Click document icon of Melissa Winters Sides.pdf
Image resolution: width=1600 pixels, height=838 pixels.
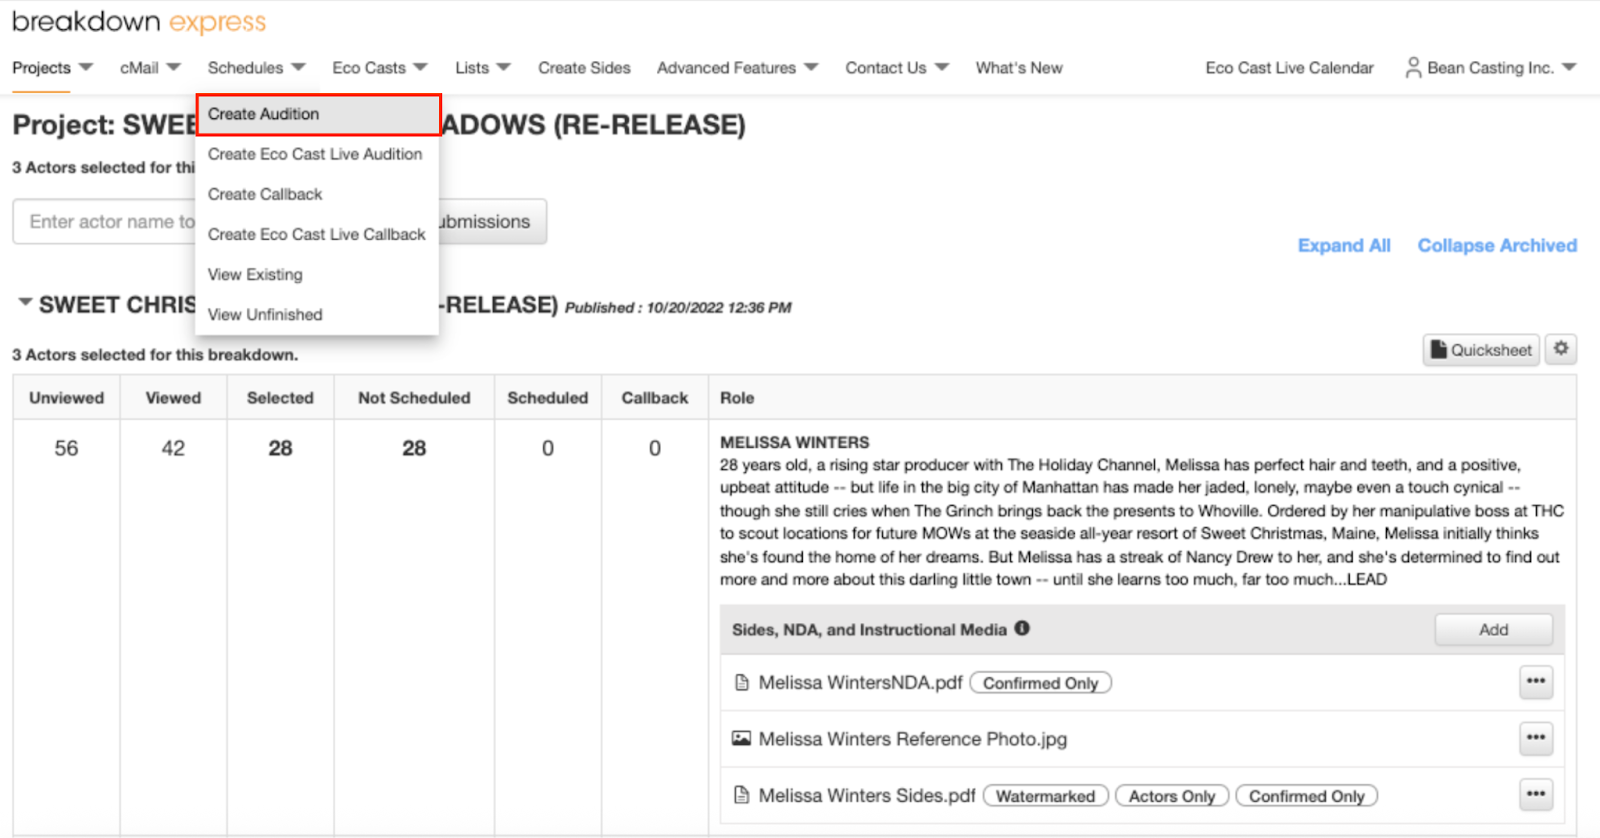[x=742, y=796]
